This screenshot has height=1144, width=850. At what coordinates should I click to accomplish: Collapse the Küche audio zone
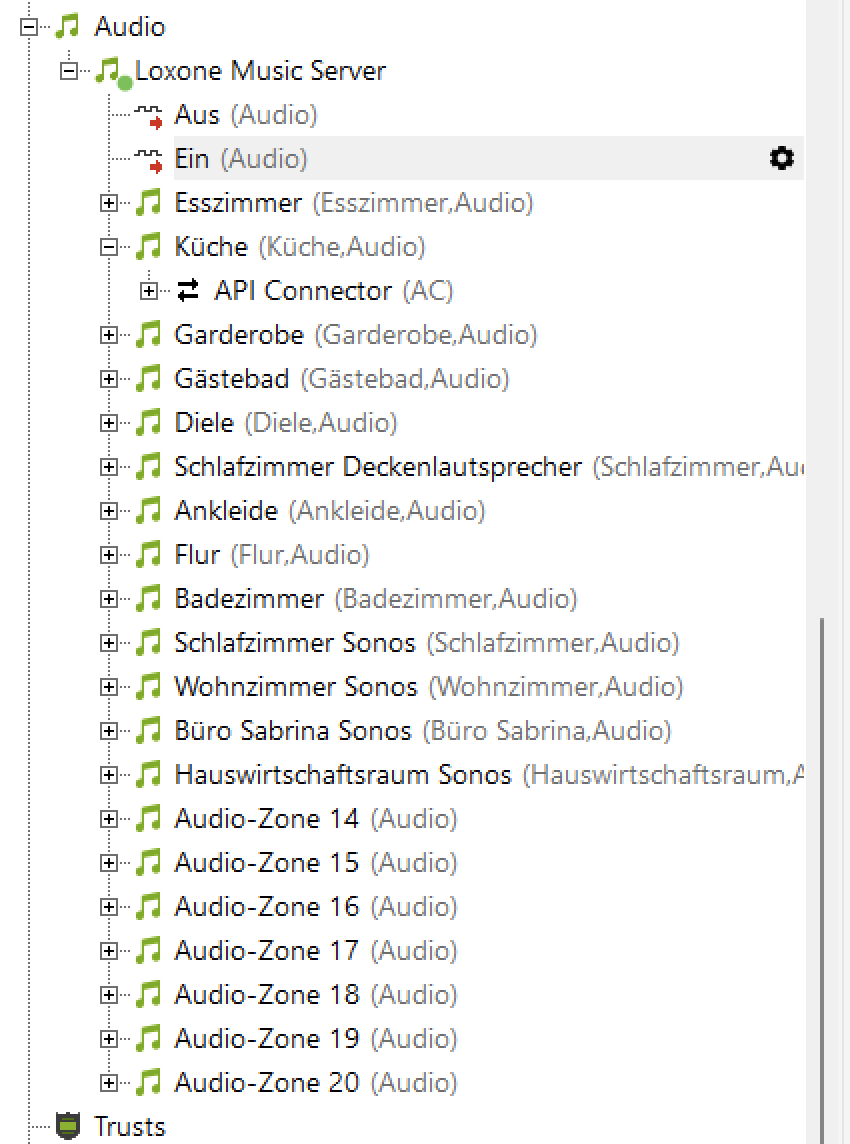109,247
